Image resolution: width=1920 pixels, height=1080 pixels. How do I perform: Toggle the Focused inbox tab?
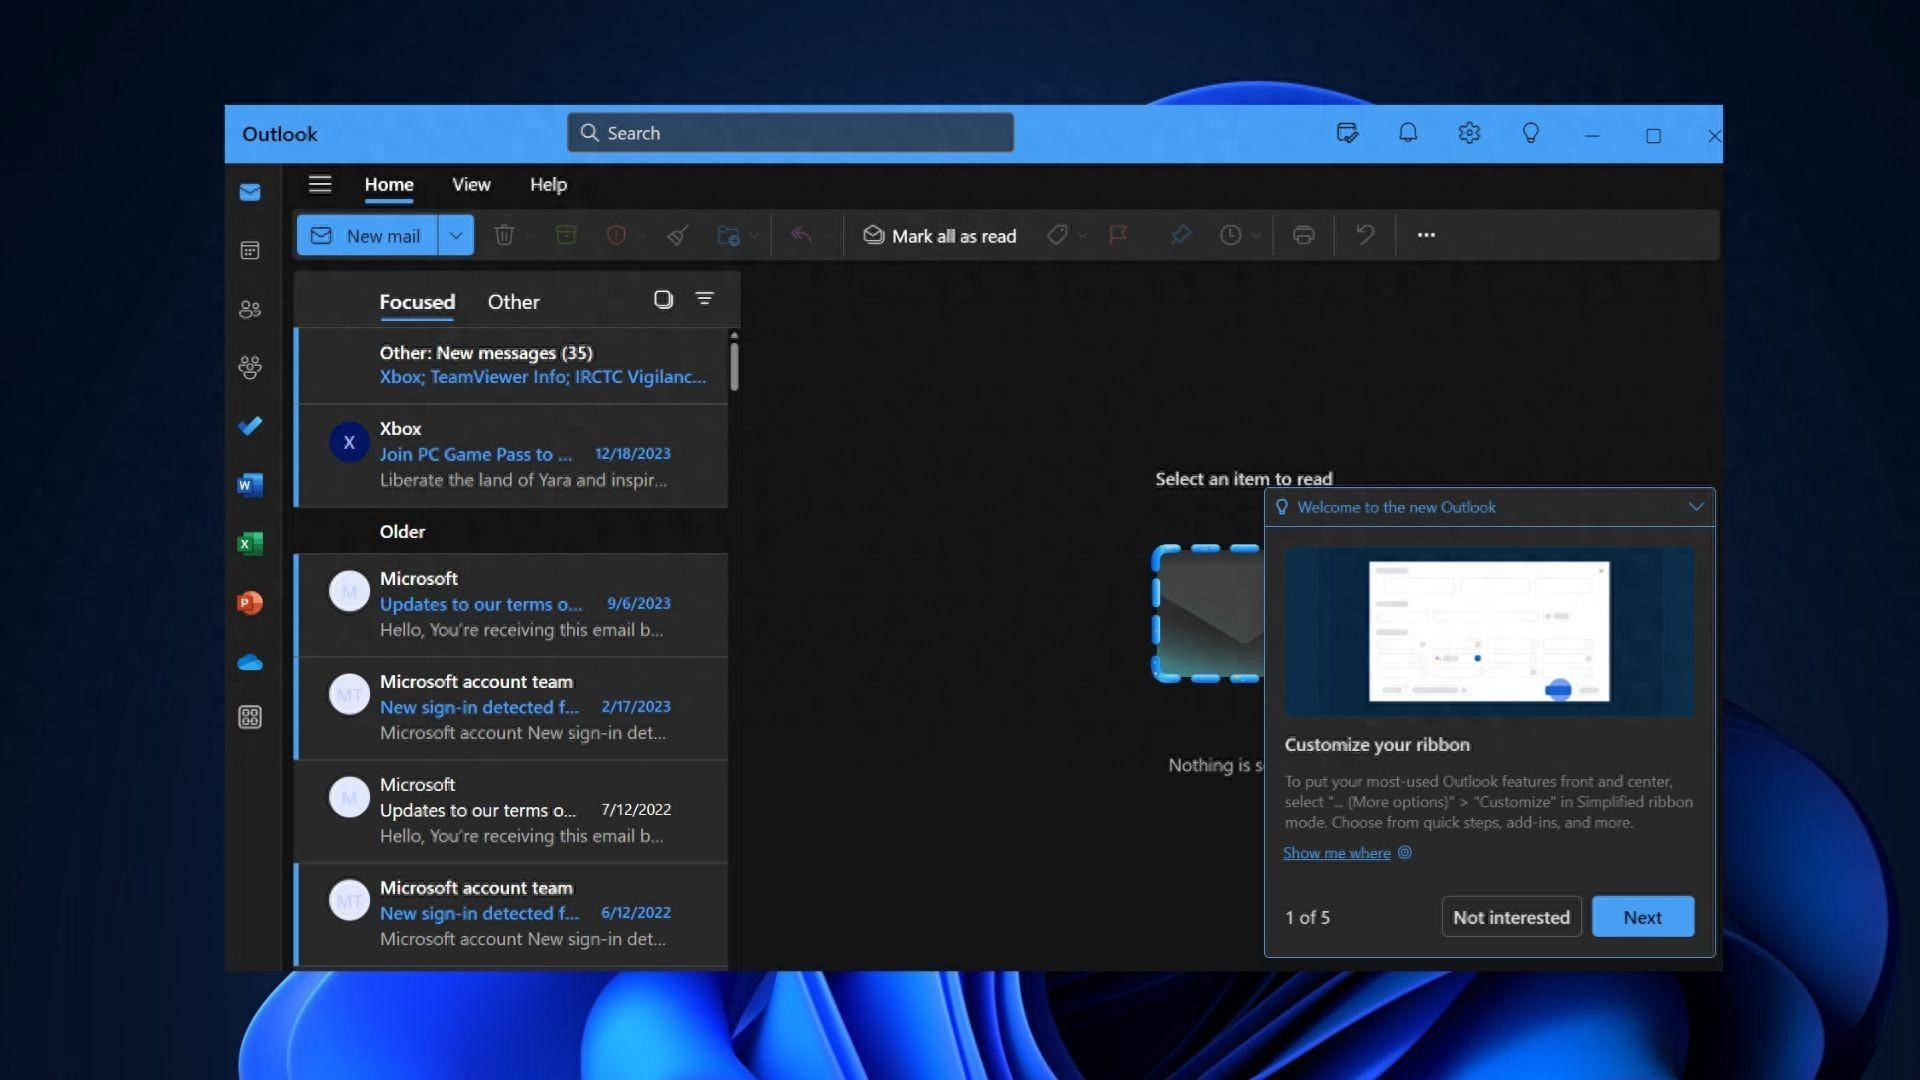417,301
